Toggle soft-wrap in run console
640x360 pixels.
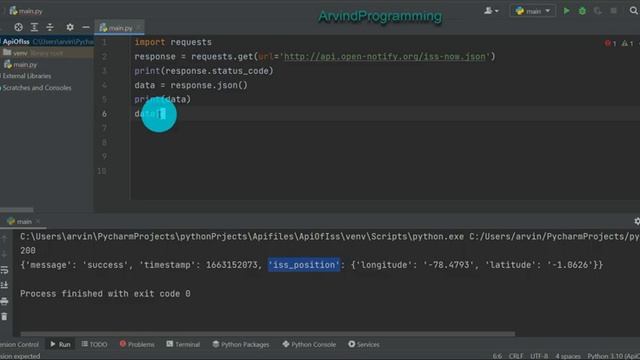click(x=4, y=270)
